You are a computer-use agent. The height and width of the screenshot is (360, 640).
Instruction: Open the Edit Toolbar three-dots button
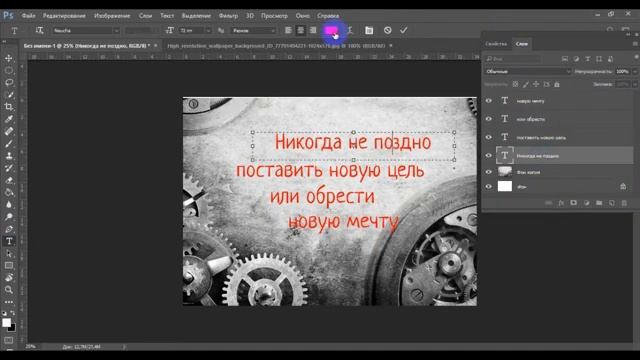(9, 302)
